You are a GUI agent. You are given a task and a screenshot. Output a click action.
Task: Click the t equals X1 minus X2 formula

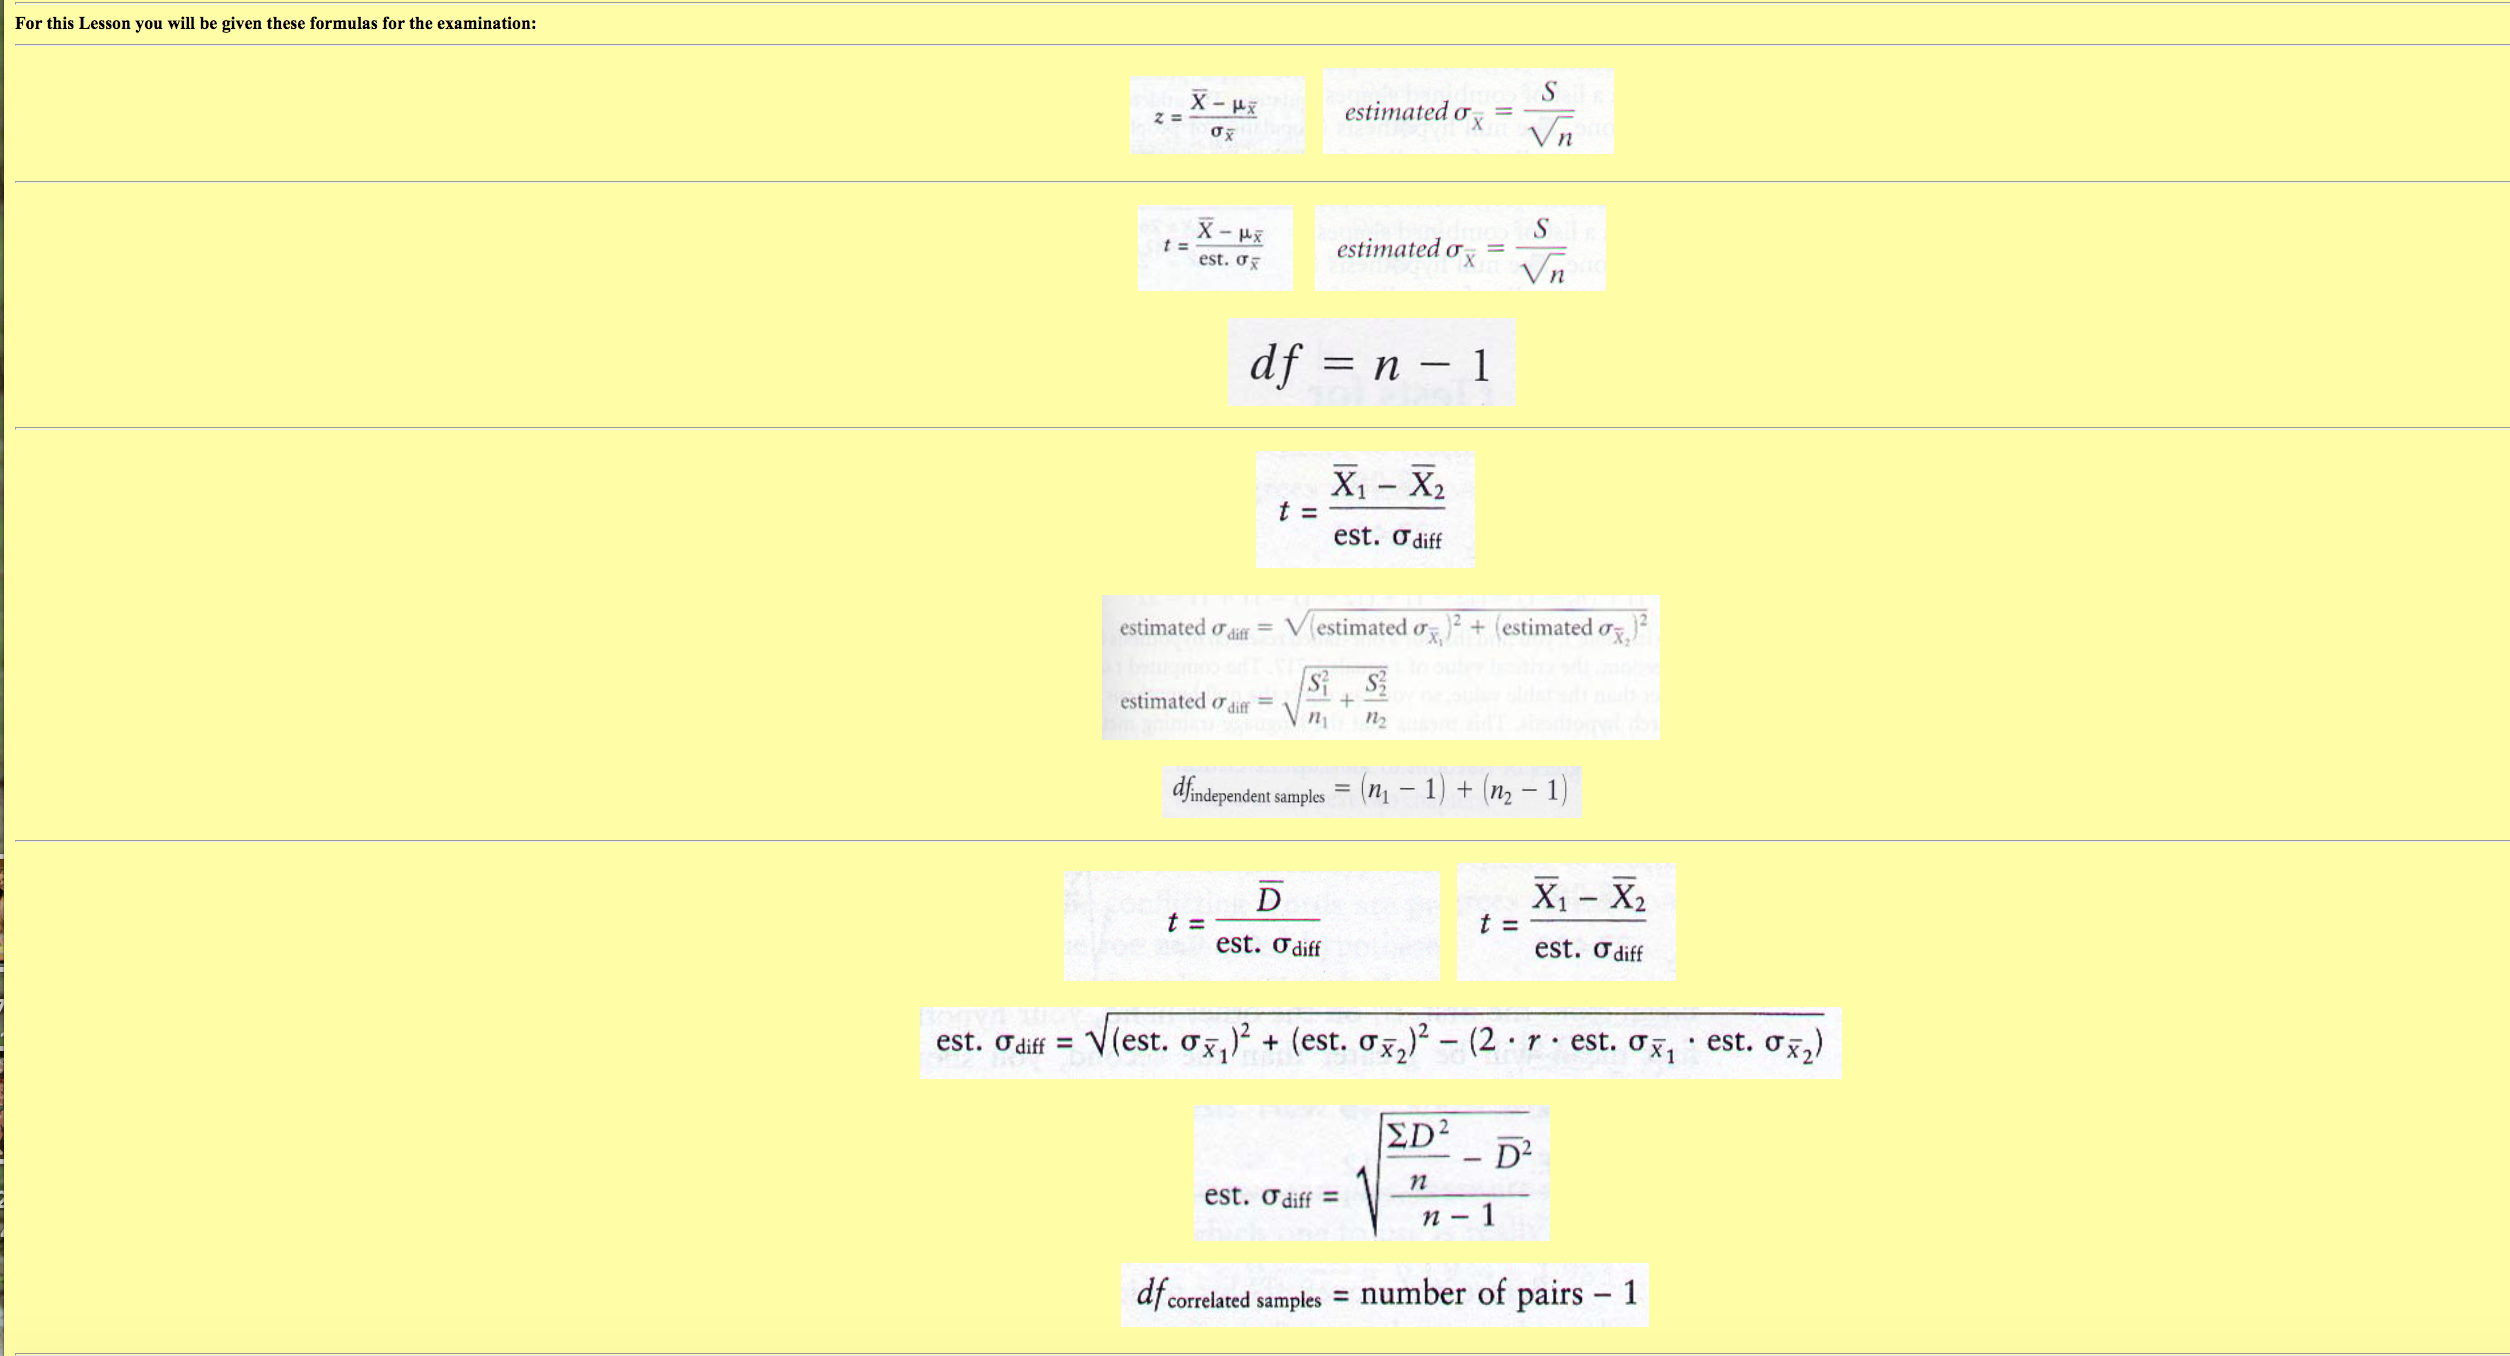(1363, 511)
